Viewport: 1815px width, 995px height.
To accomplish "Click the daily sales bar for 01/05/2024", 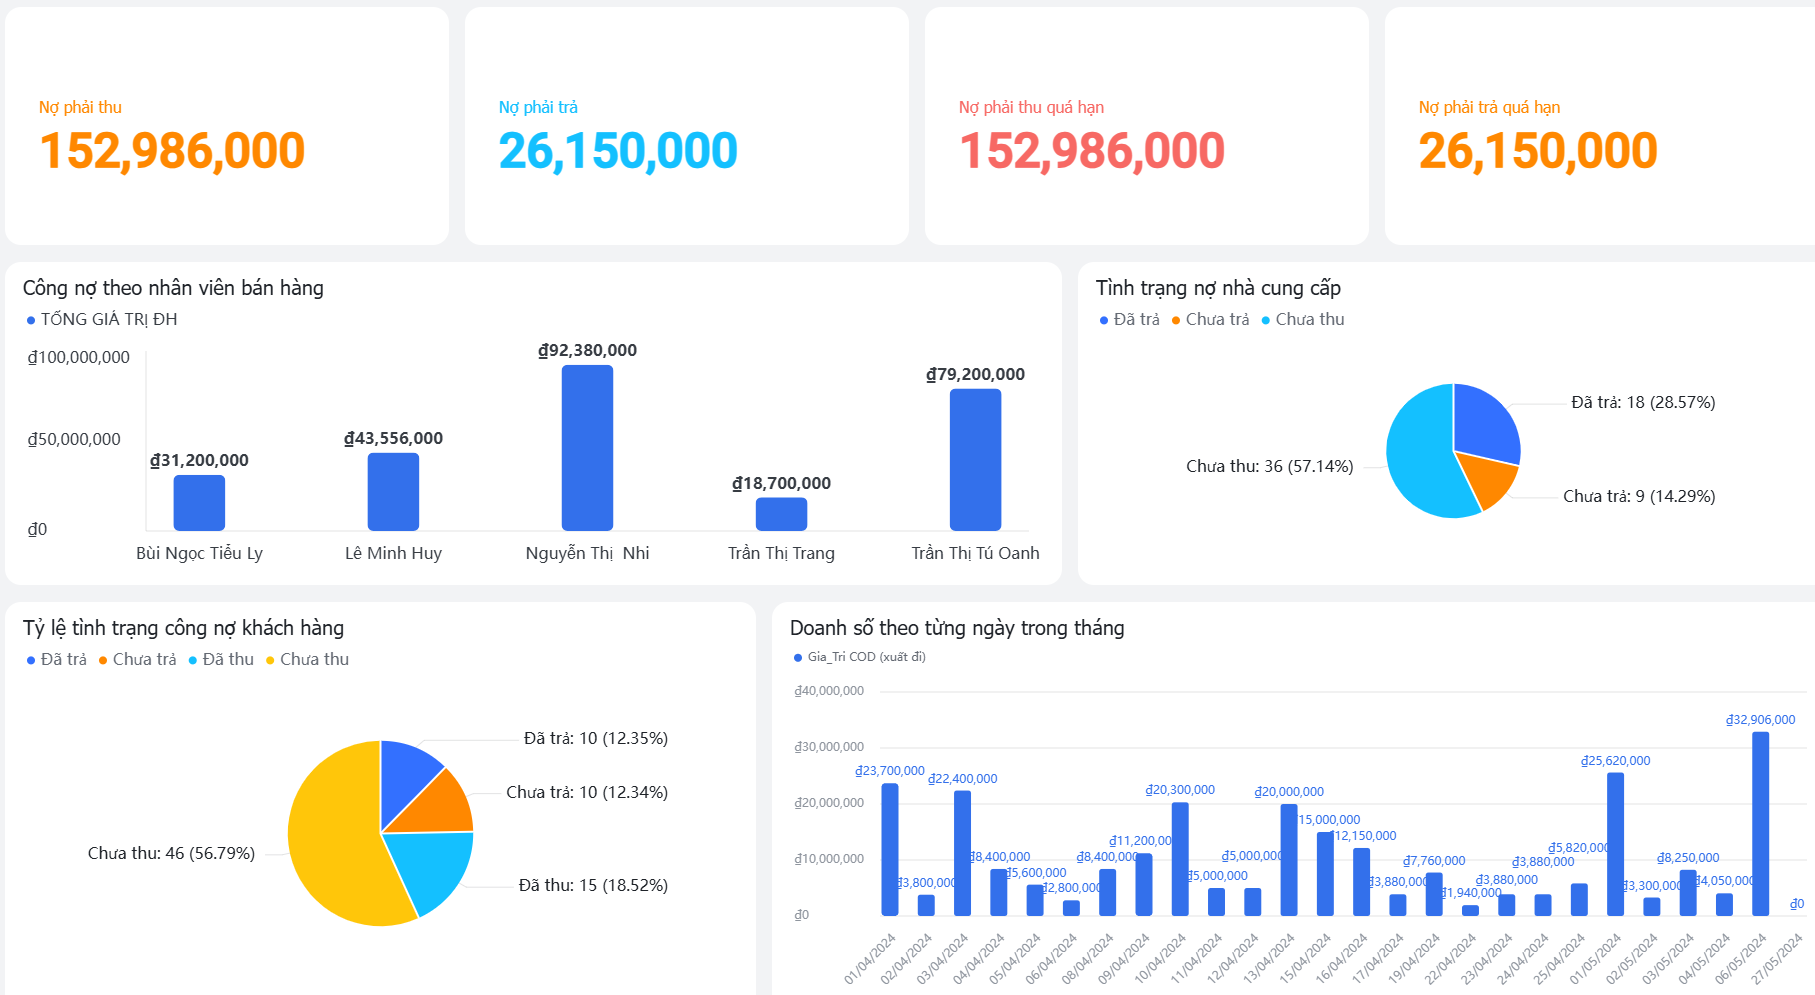I will click(1615, 844).
